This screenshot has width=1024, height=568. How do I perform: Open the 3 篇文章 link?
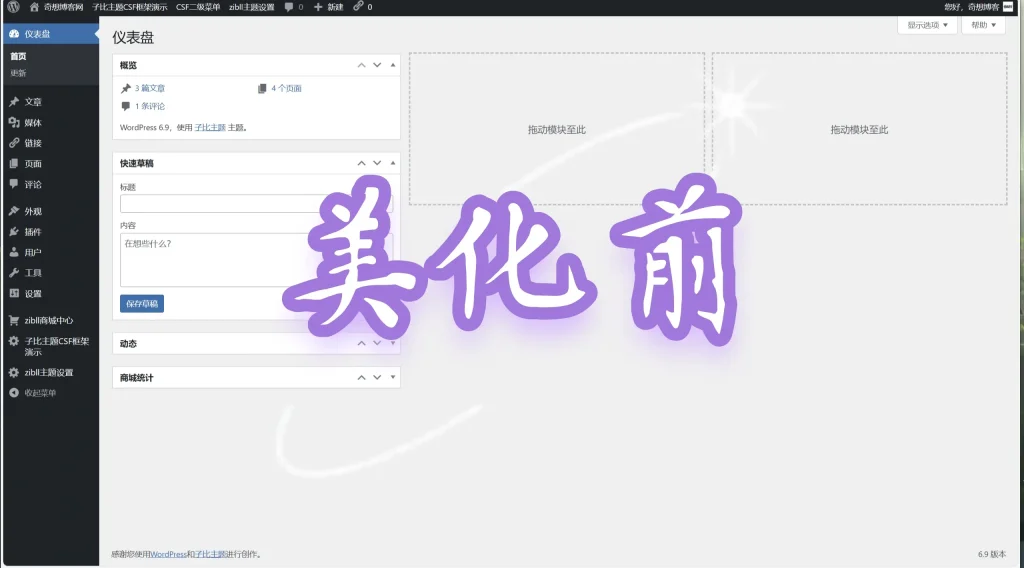pos(150,88)
